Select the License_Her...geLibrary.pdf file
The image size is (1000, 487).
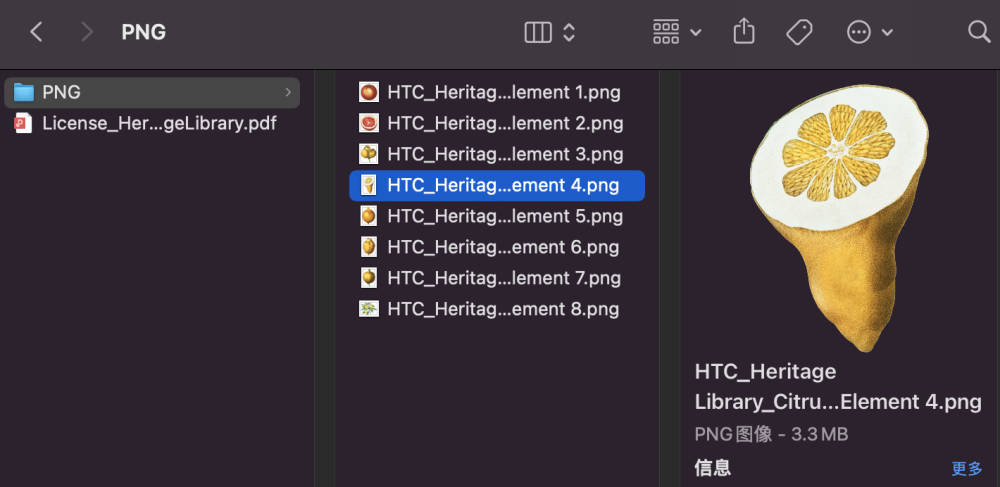(159, 124)
